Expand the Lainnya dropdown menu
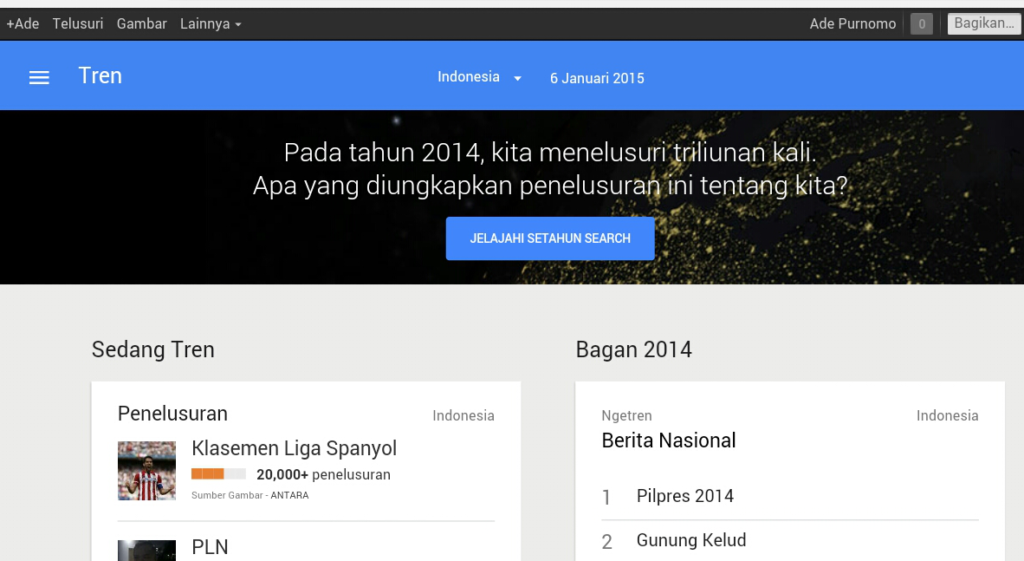The height and width of the screenshot is (561, 1024). pos(210,24)
